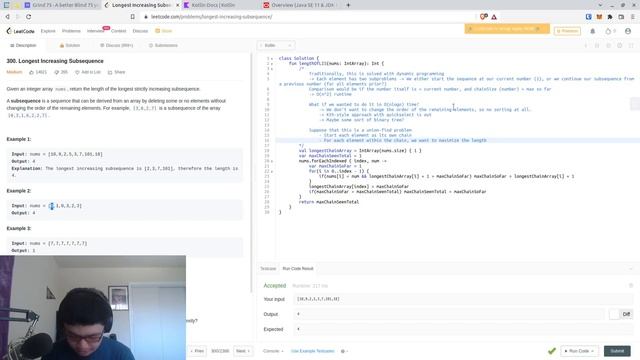
Task: Open the Grind 75 browser tab
Action: (x=61, y=5)
